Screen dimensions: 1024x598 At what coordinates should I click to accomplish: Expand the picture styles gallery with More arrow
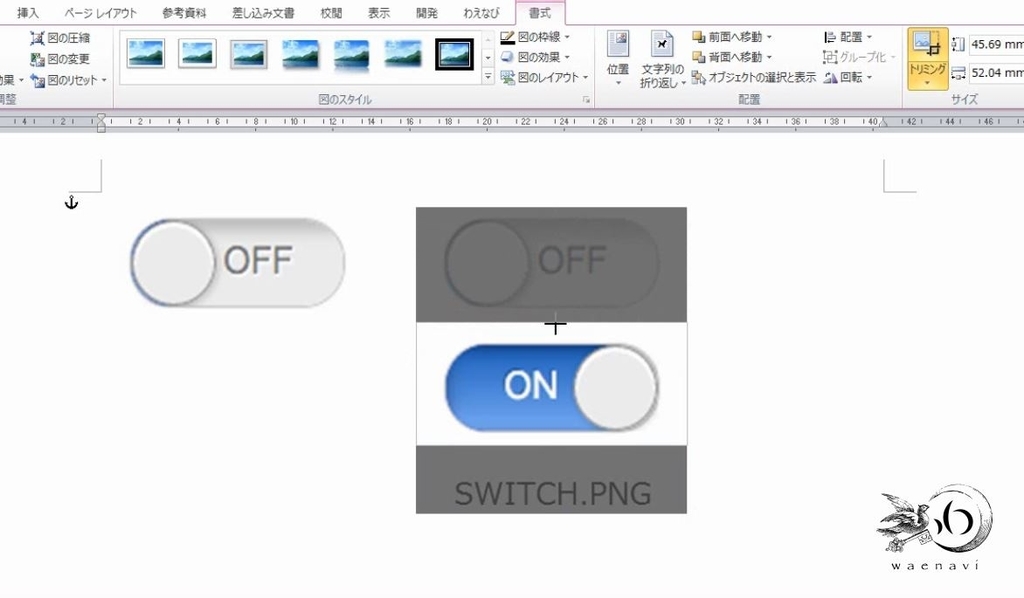click(488, 76)
